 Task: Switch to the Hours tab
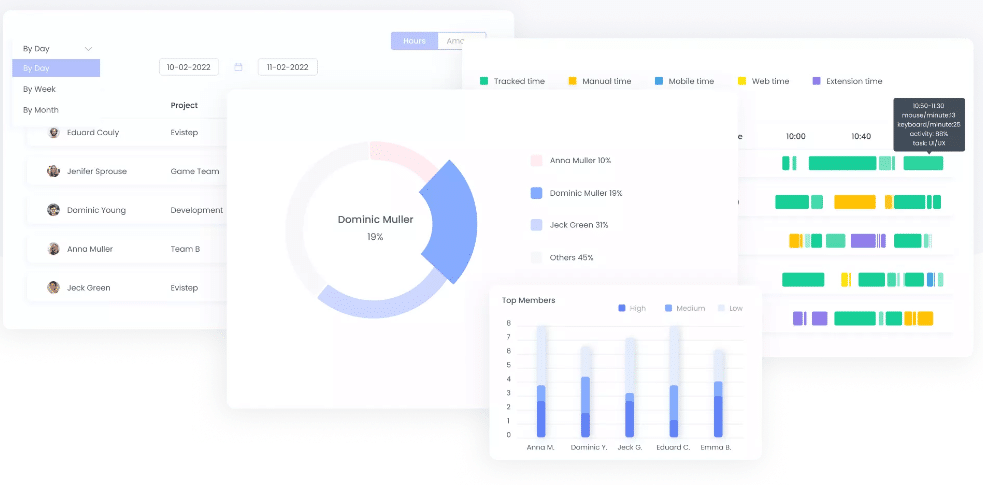414,41
